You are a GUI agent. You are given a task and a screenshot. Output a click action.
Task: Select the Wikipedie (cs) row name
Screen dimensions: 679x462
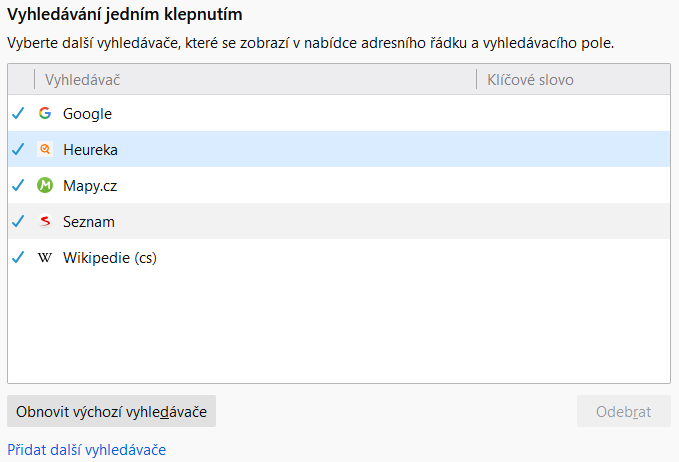coord(110,258)
